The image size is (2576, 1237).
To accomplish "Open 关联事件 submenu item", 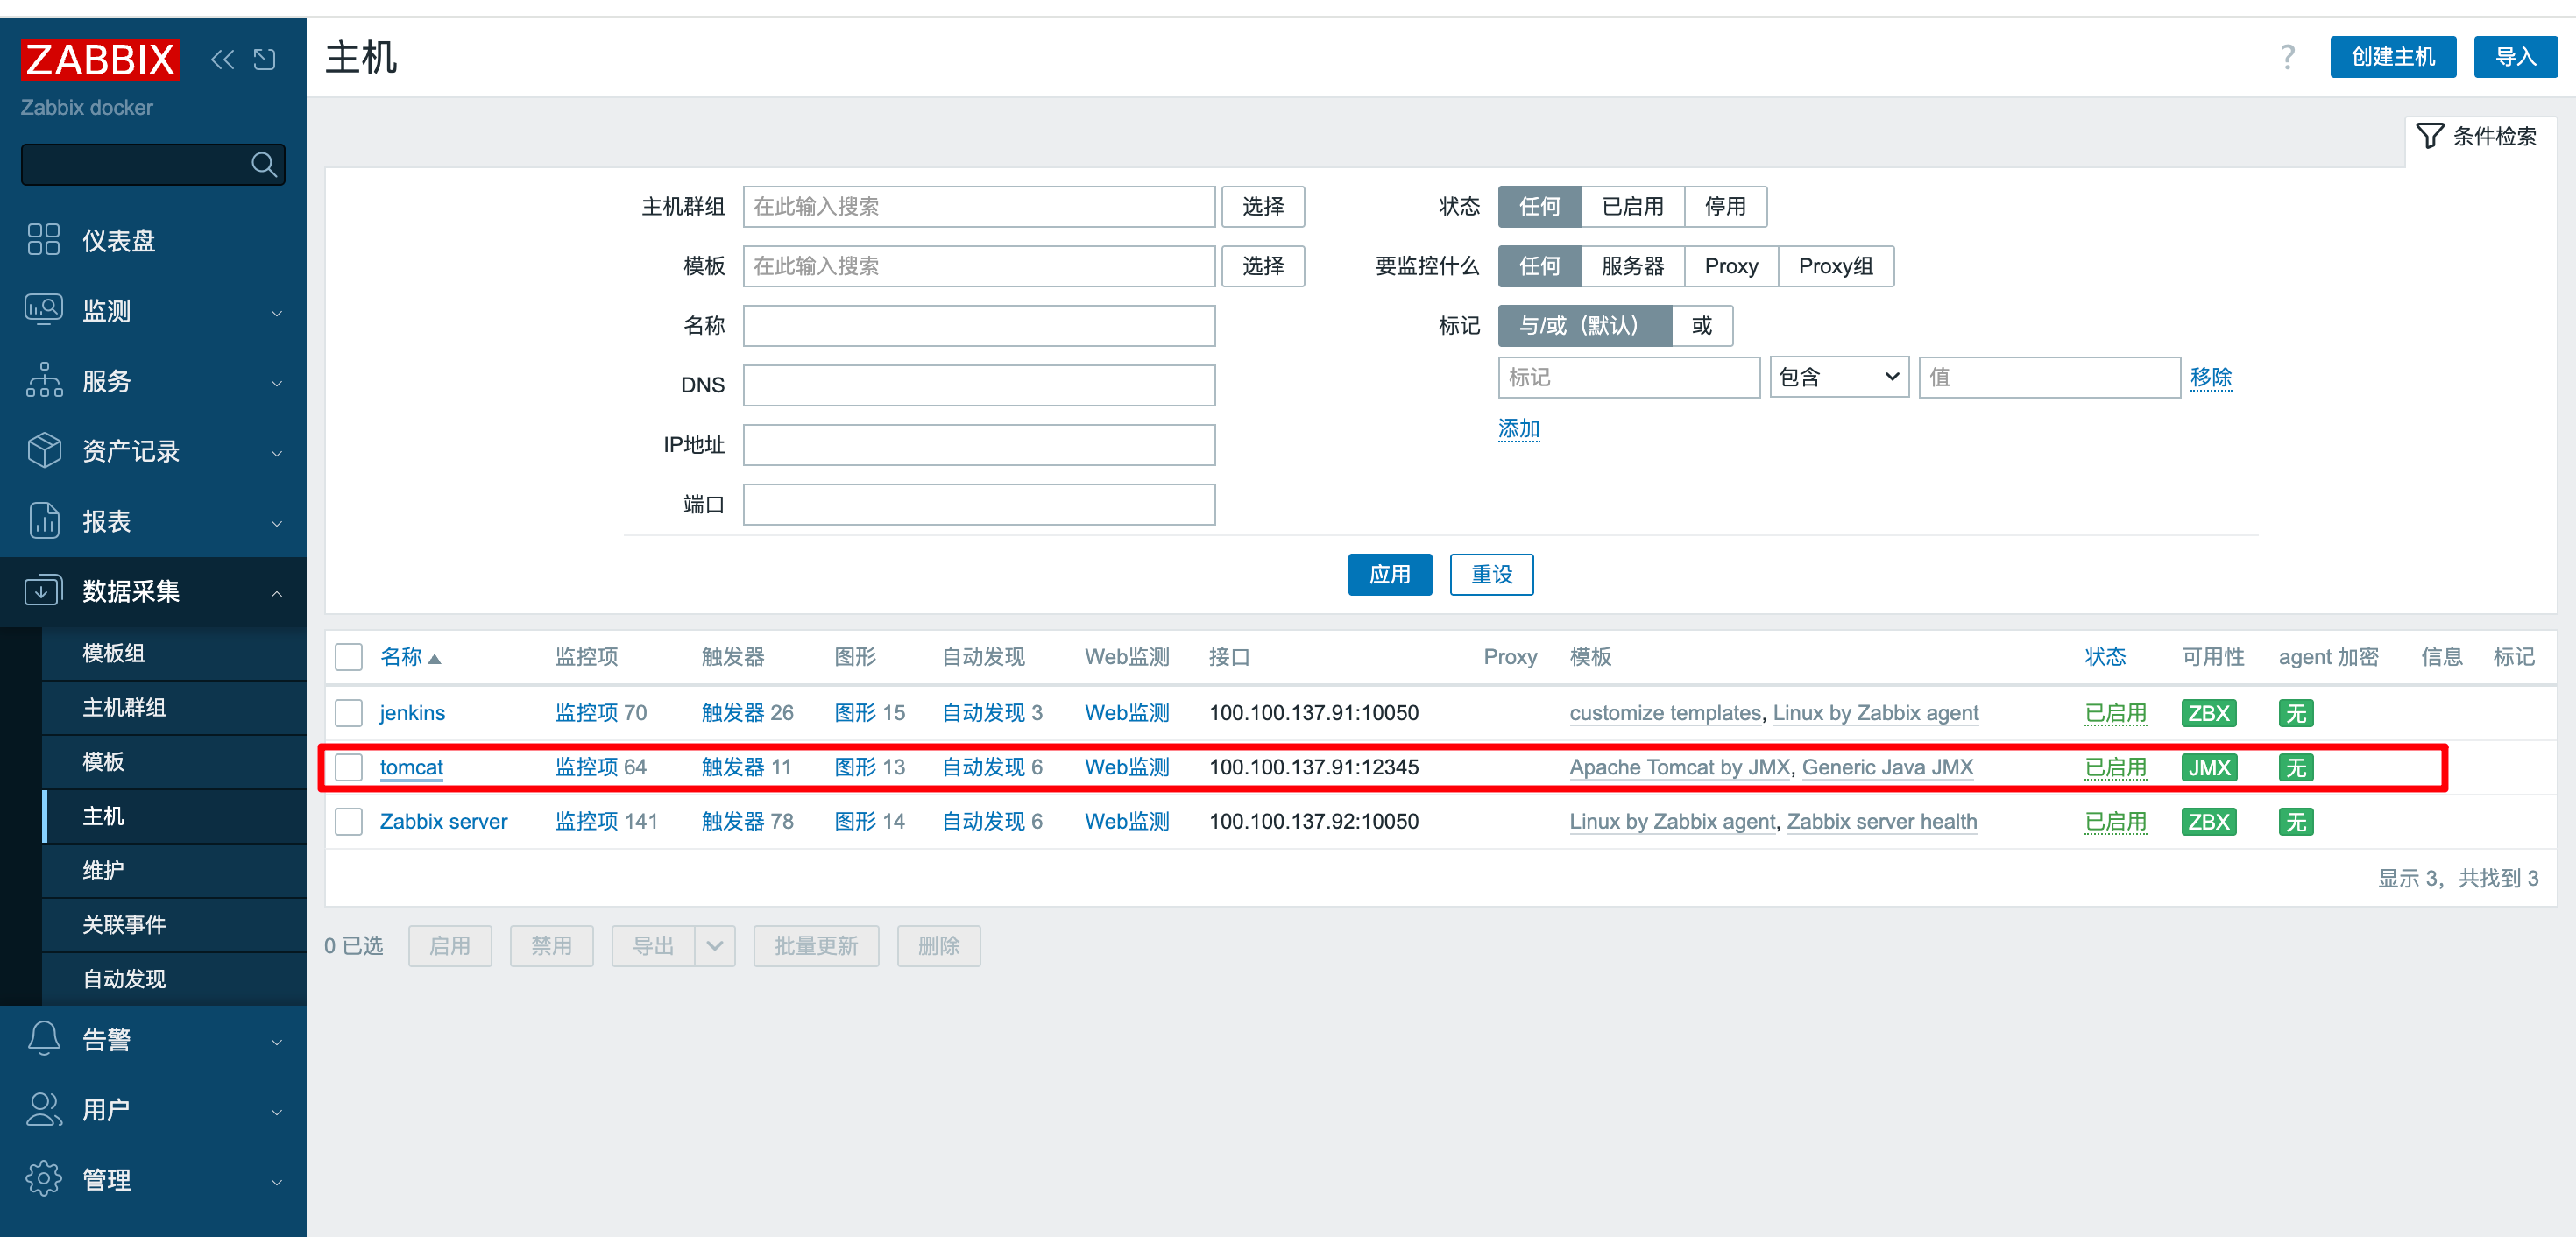I will [174, 924].
